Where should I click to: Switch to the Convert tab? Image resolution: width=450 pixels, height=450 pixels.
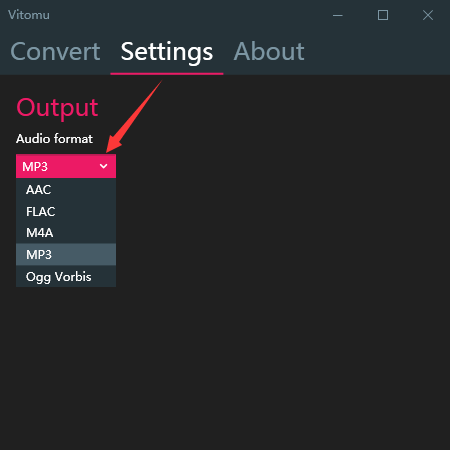55,52
